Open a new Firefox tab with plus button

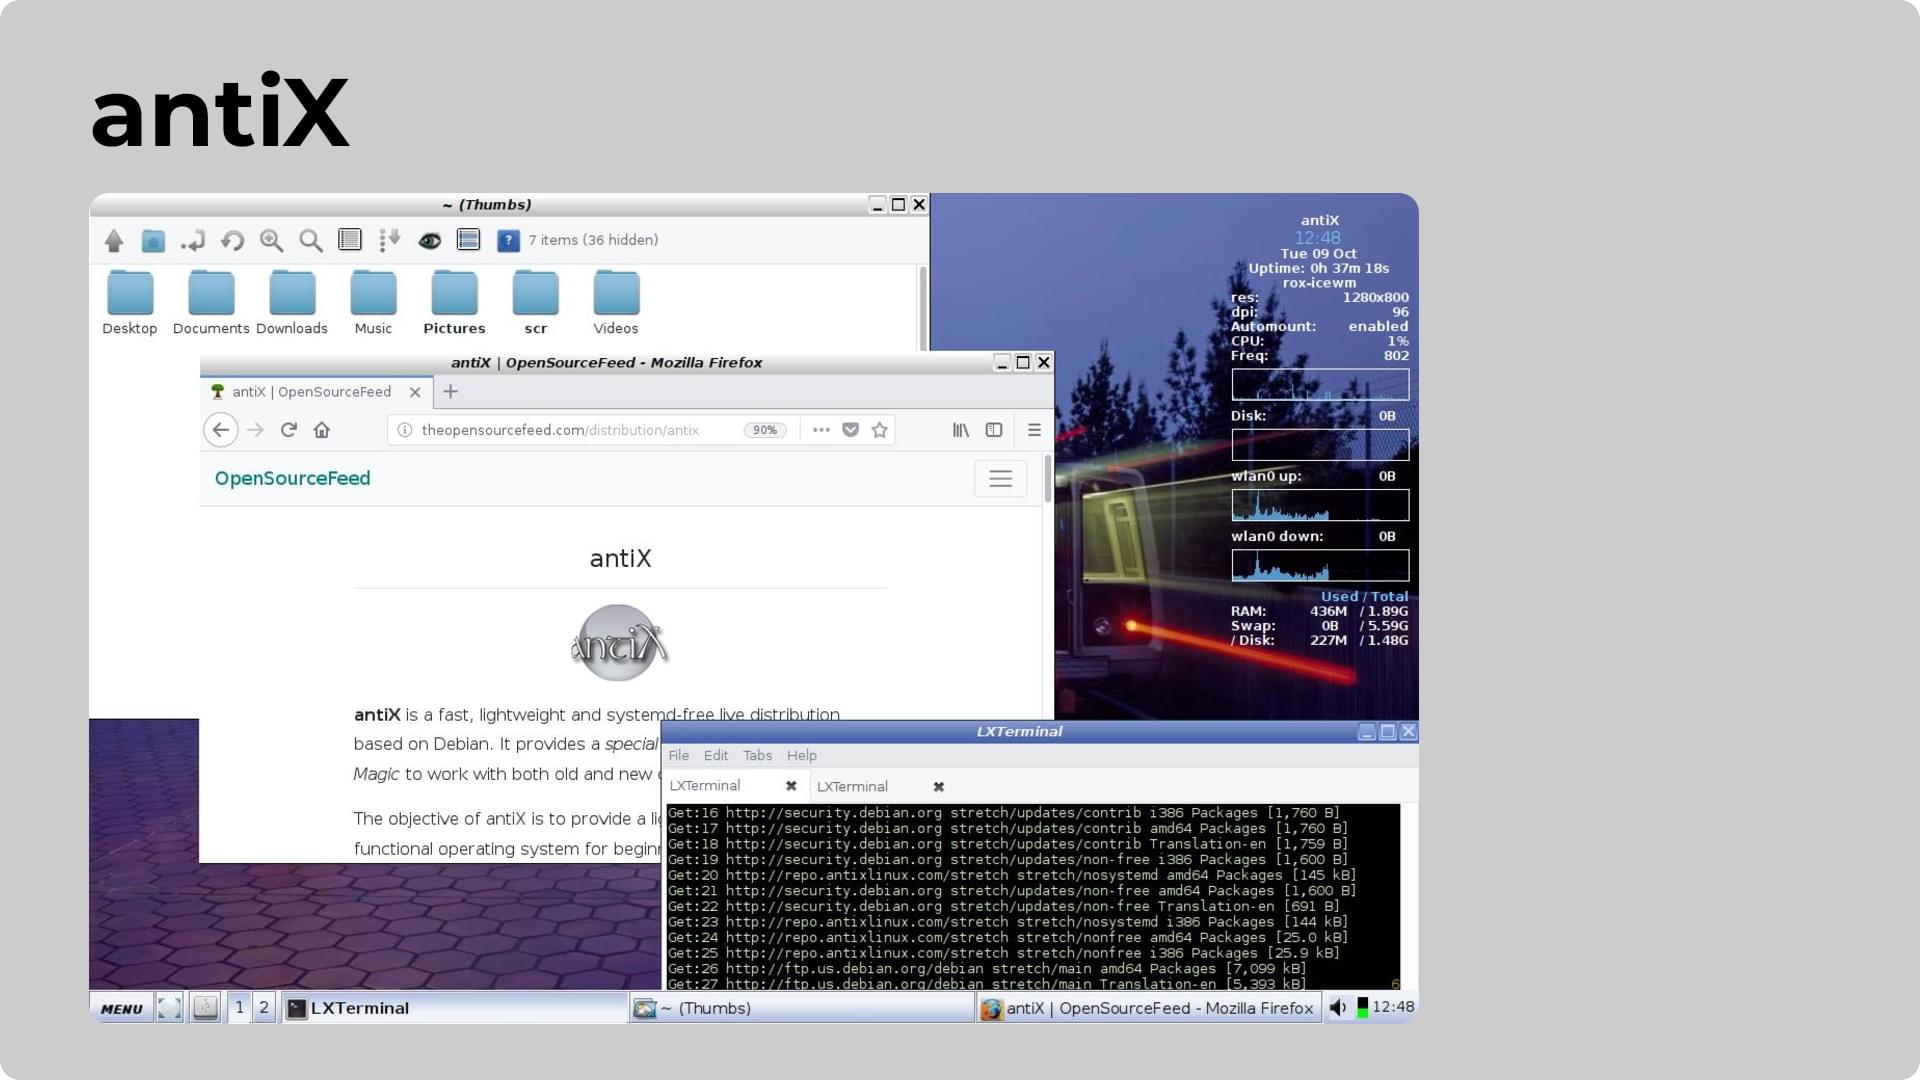pos(450,392)
